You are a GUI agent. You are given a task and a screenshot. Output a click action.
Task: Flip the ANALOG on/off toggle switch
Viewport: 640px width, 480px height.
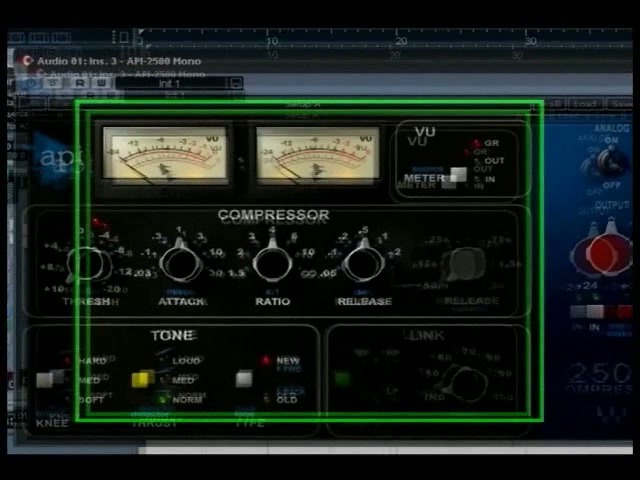click(610, 162)
